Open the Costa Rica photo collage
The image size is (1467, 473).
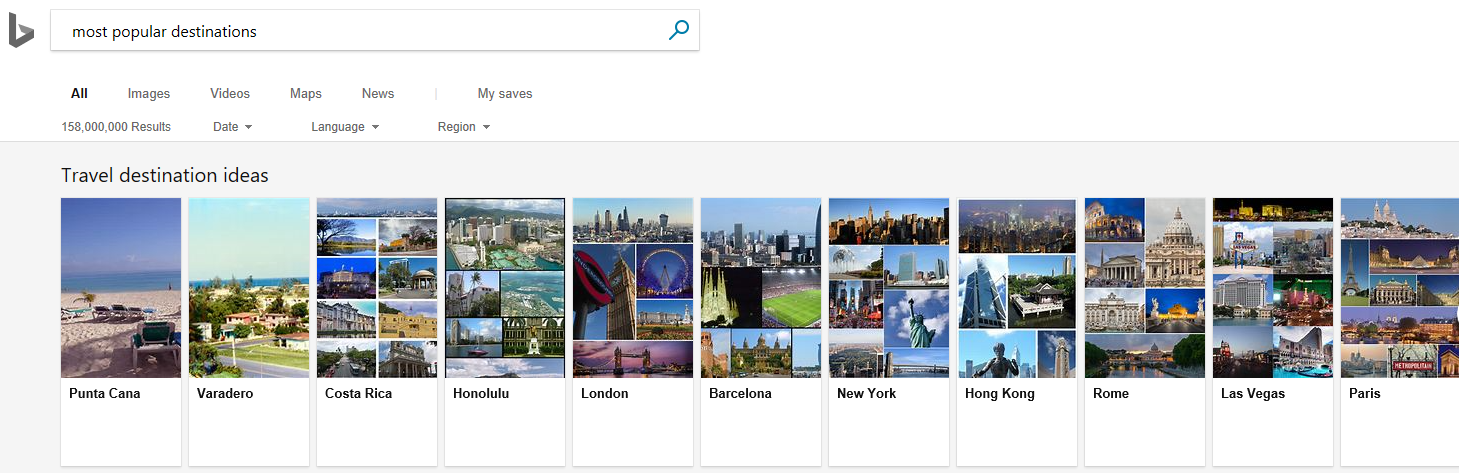click(377, 288)
